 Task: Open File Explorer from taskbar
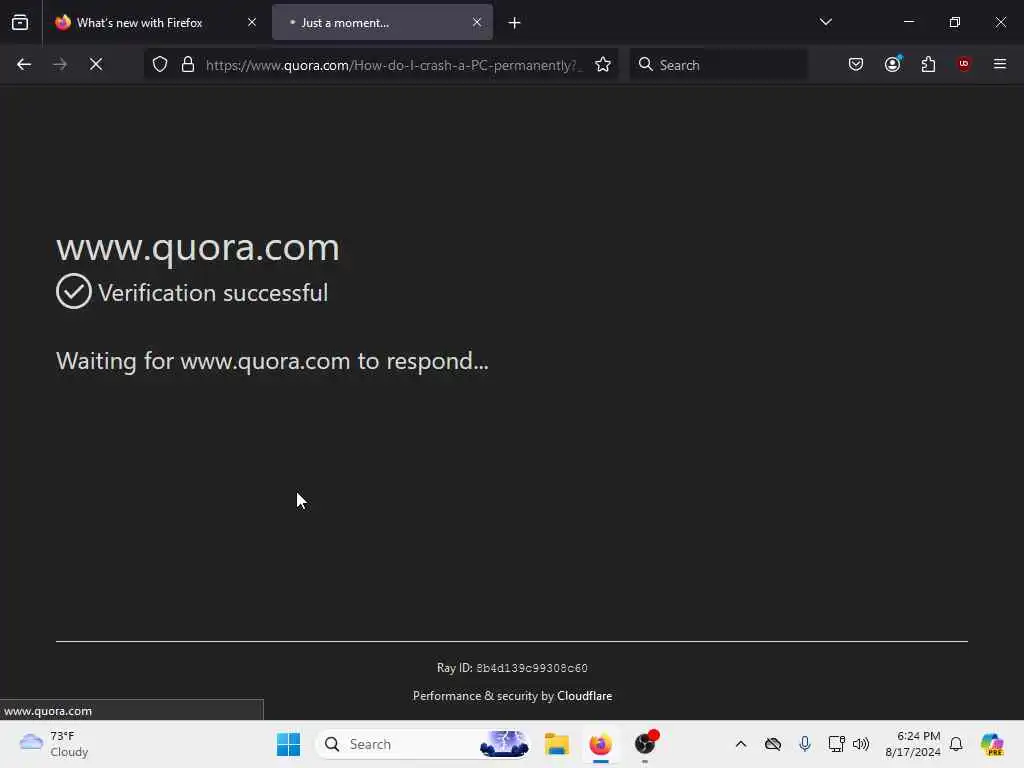pyautogui.click(x=557, y=744)
